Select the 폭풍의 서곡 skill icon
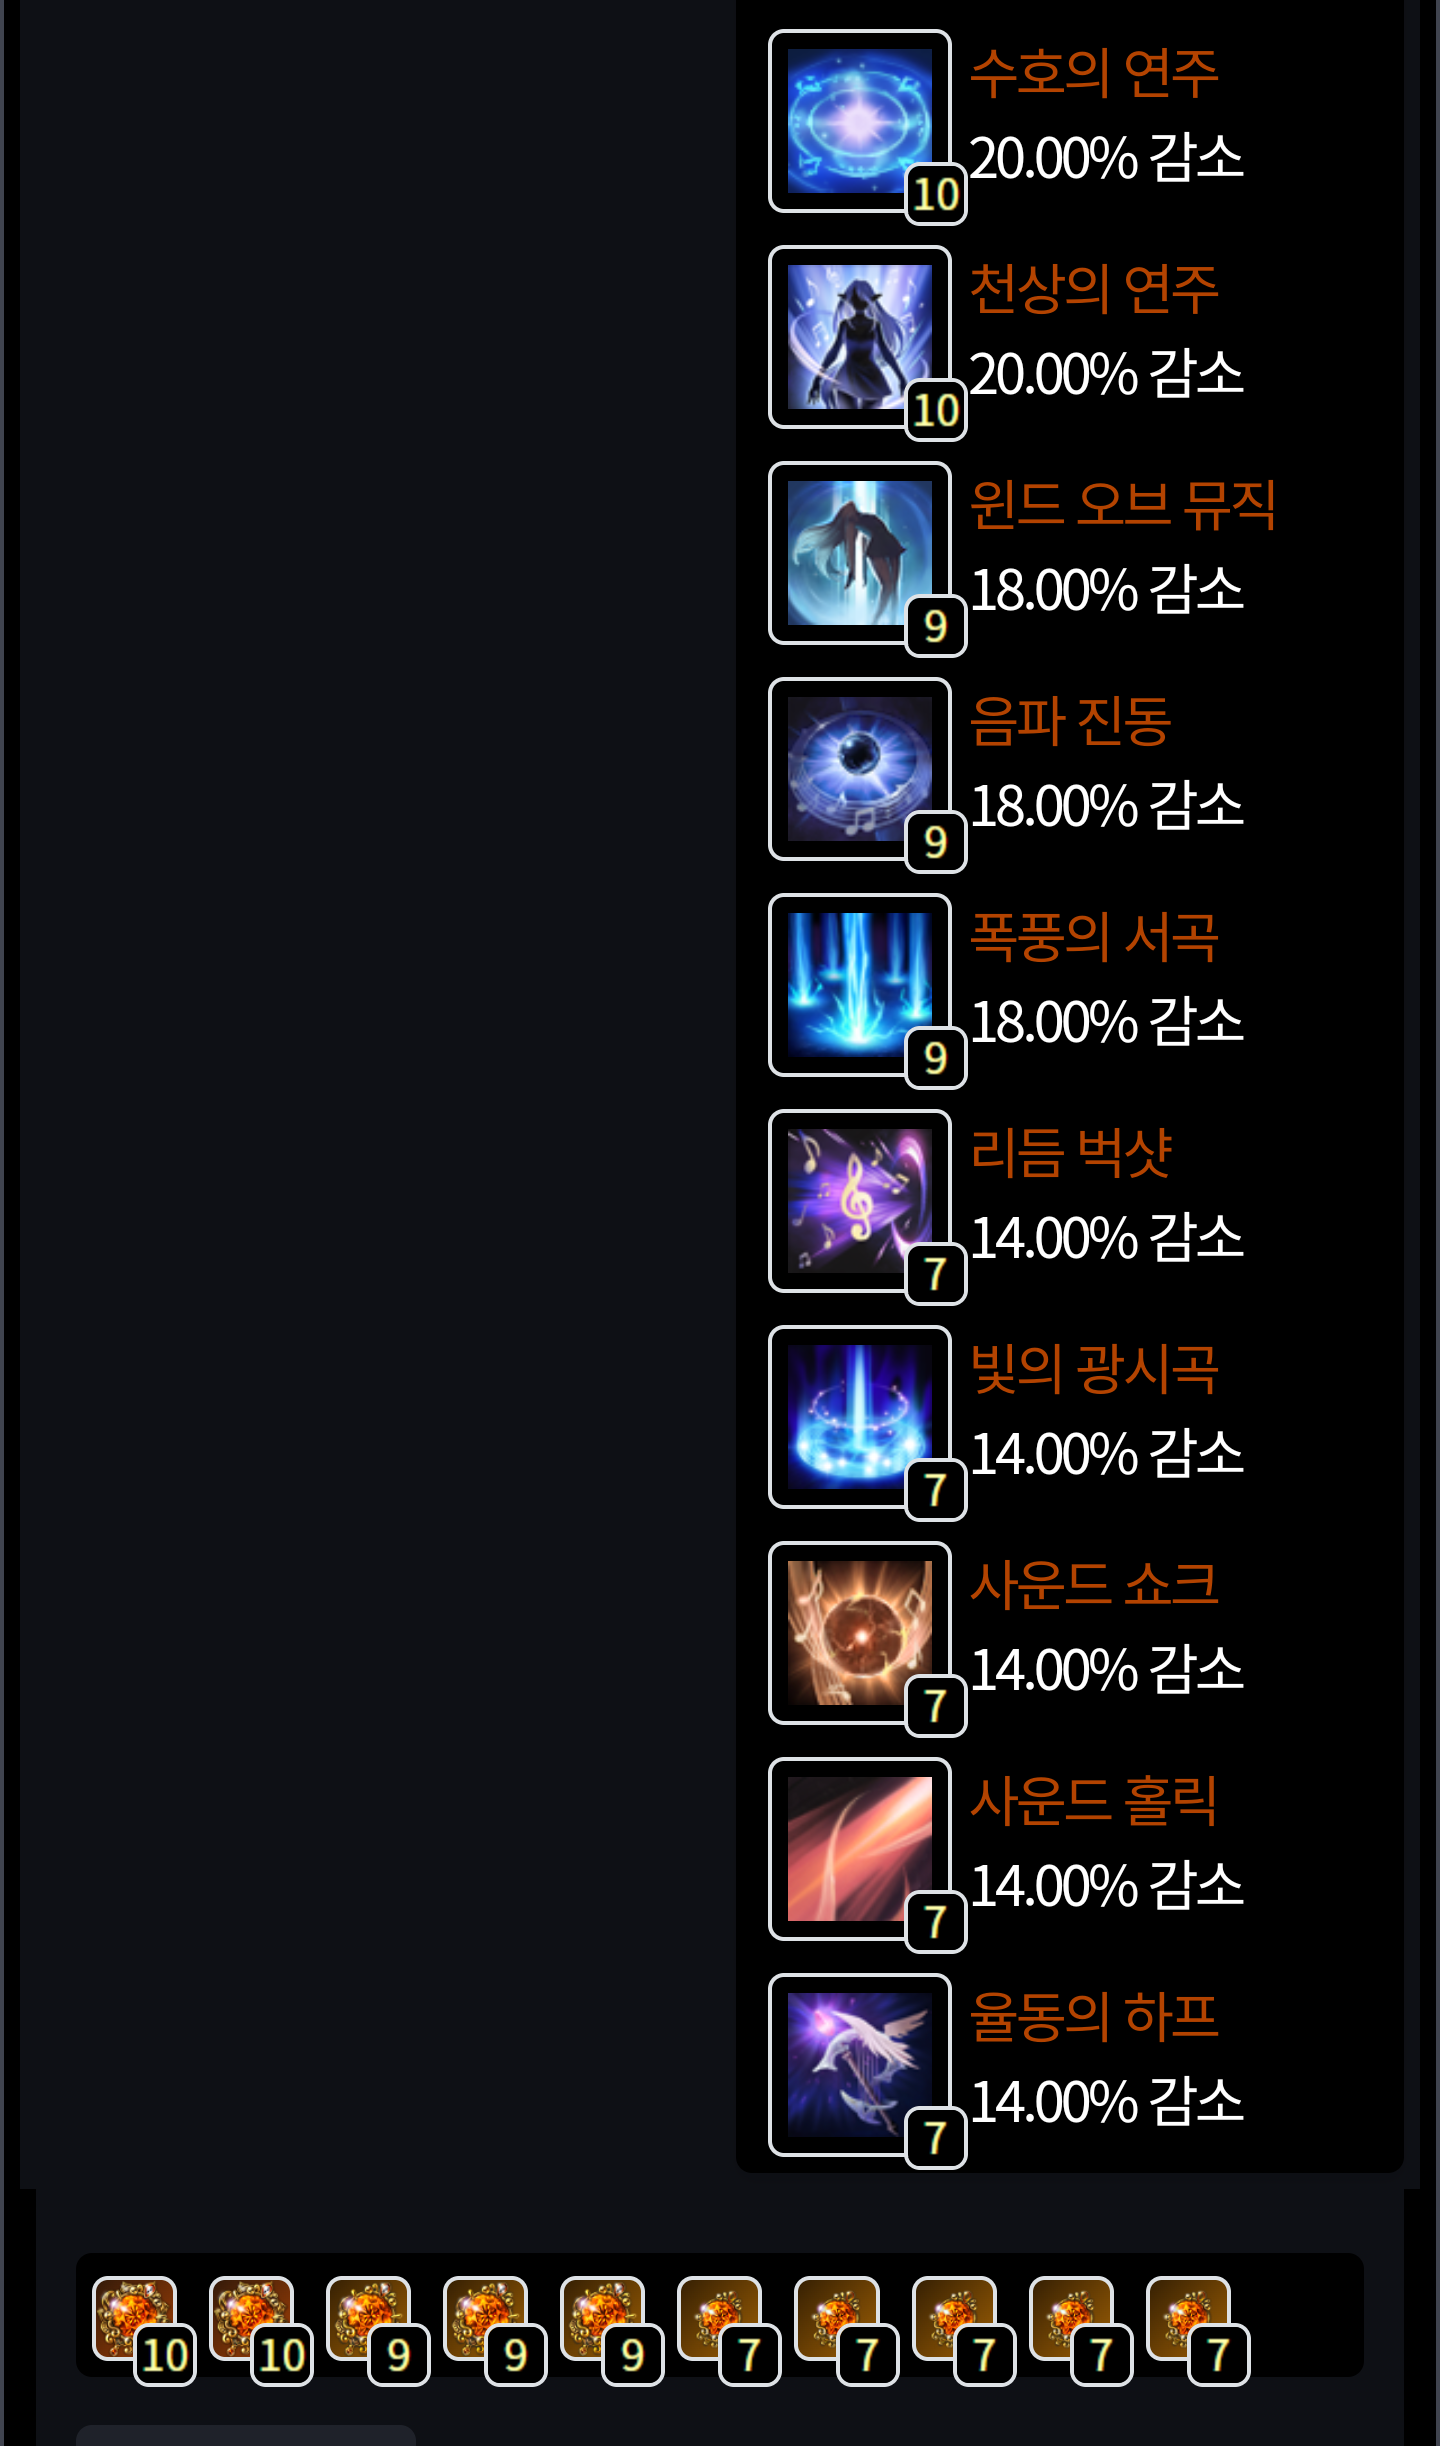 pyautogui.click(x=860, y=985)
